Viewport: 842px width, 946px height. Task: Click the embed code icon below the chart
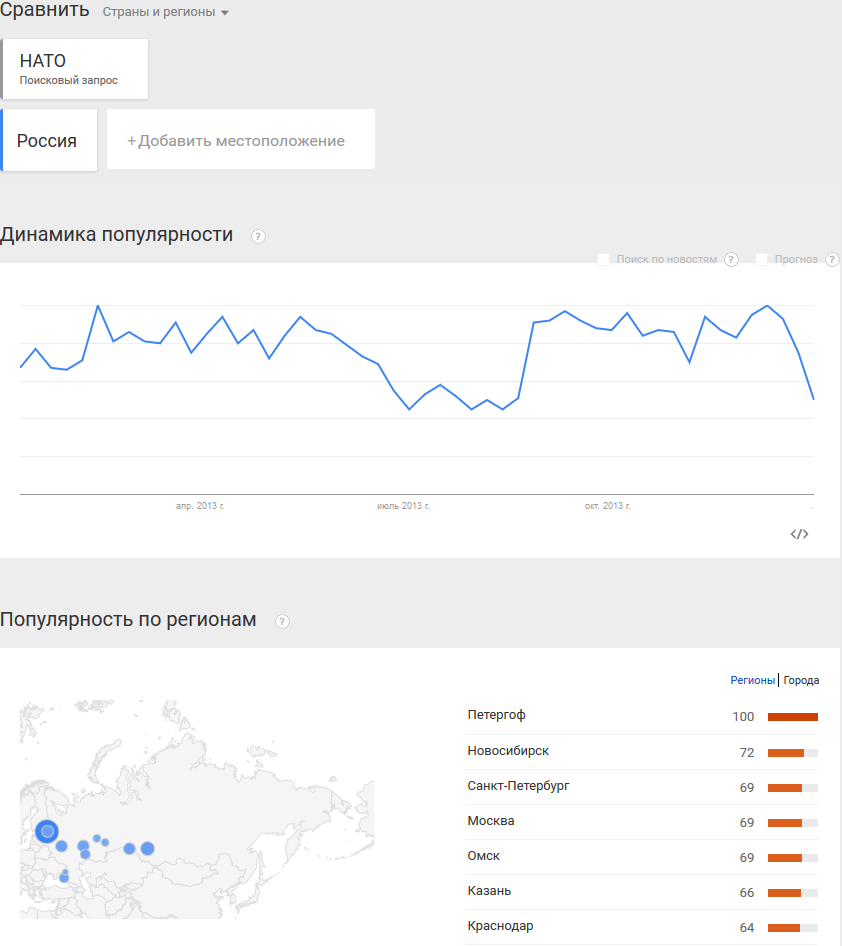point(799,534)
